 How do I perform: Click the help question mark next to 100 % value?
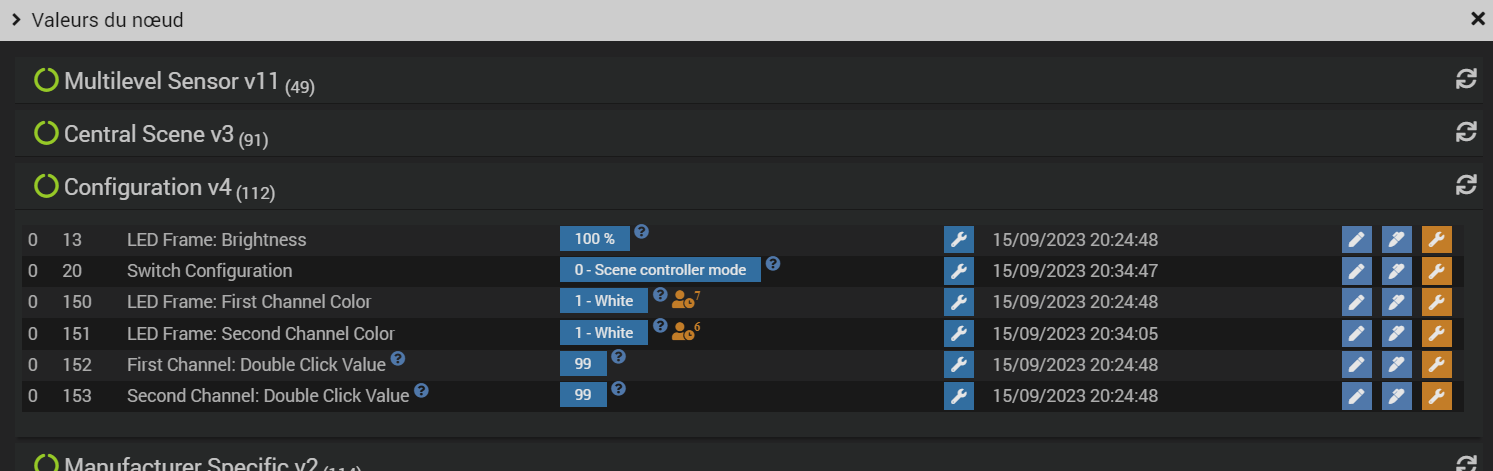[642, 232]
